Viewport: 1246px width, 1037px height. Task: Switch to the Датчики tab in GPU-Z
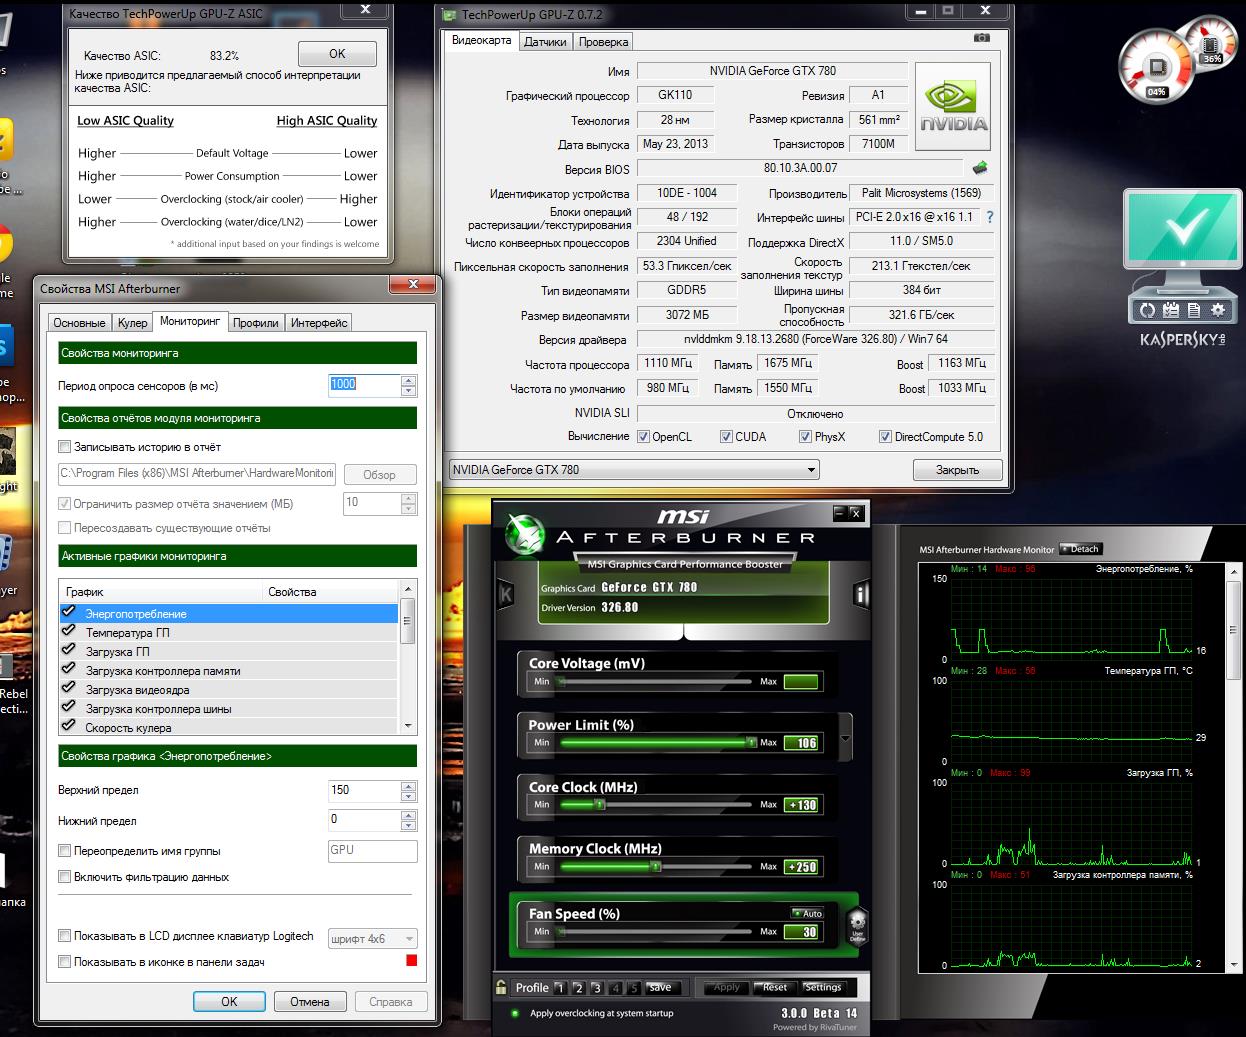click(545, 42)
